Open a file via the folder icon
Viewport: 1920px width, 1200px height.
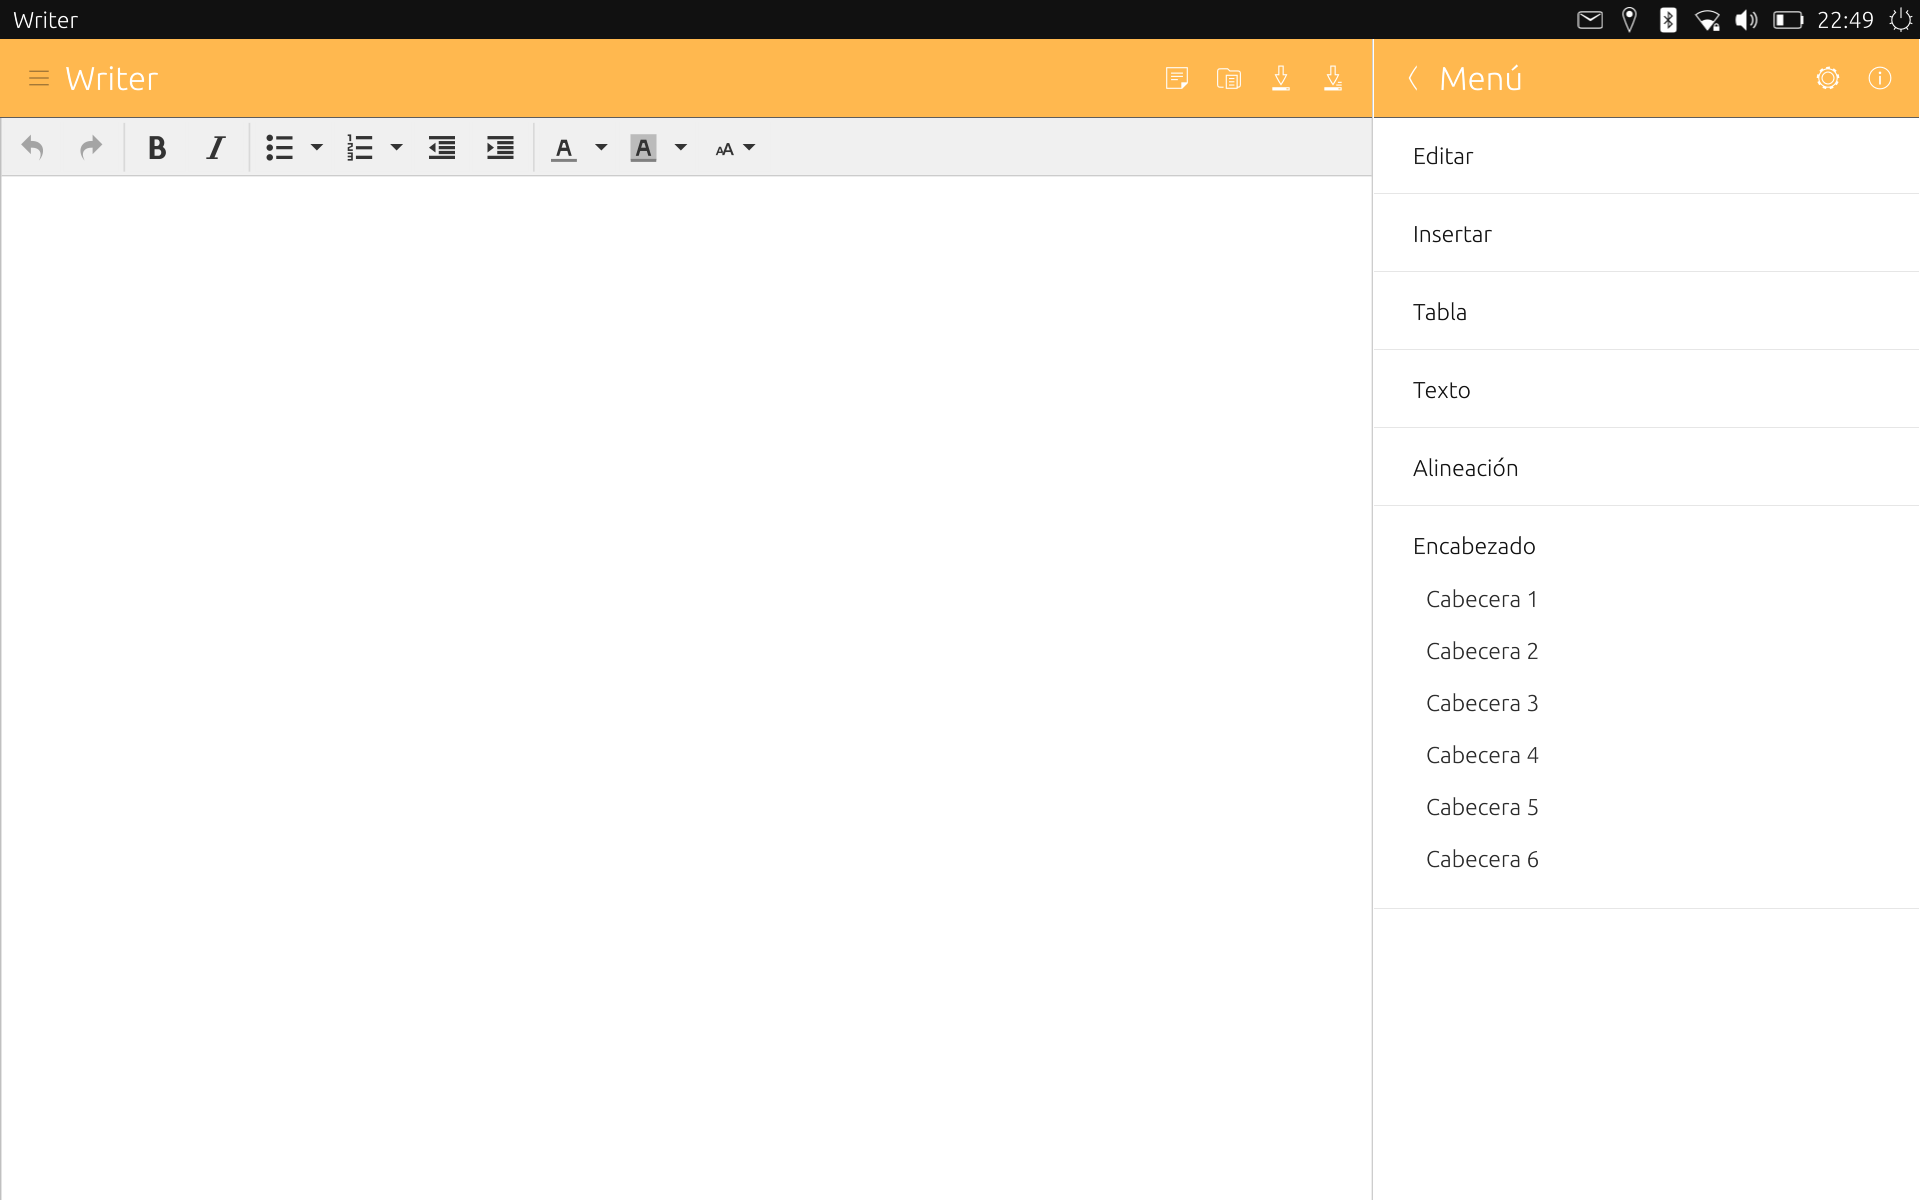[1229, 78]
